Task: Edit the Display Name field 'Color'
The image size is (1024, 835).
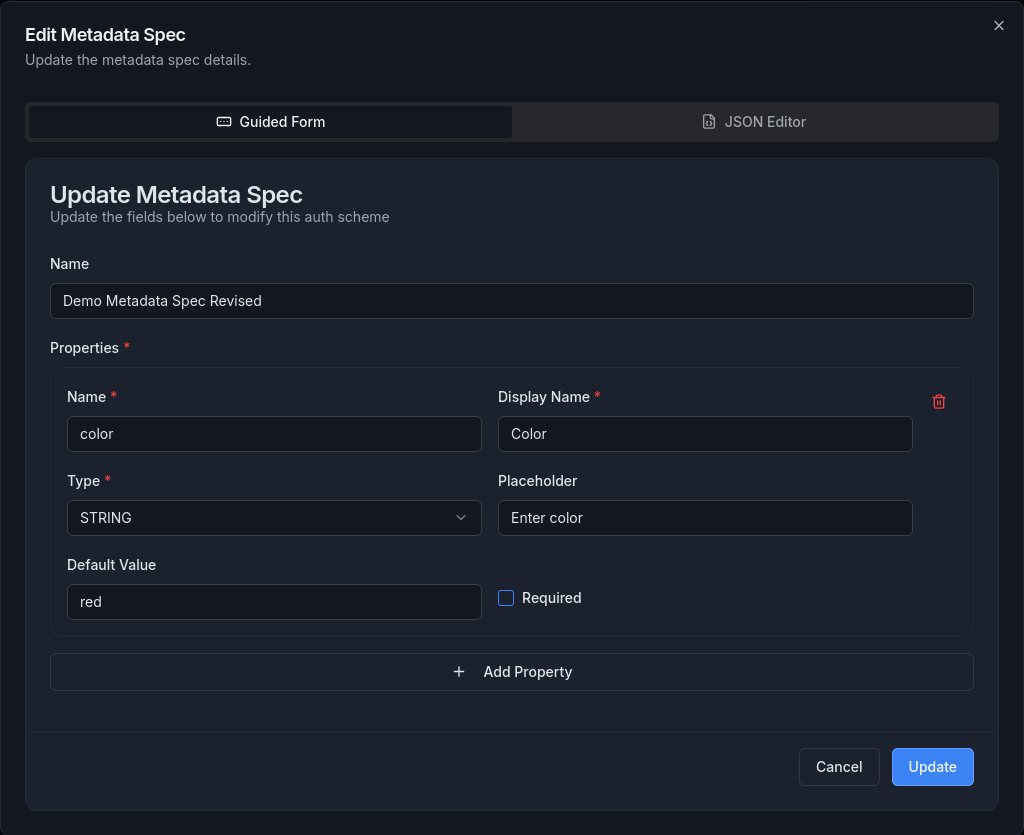Action: click(704, 434)
